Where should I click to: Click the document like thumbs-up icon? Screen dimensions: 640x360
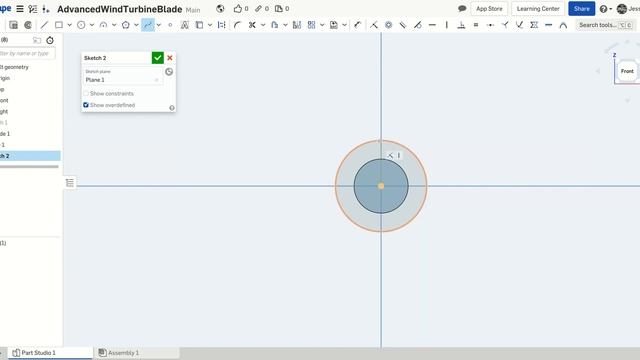(238, 9)
